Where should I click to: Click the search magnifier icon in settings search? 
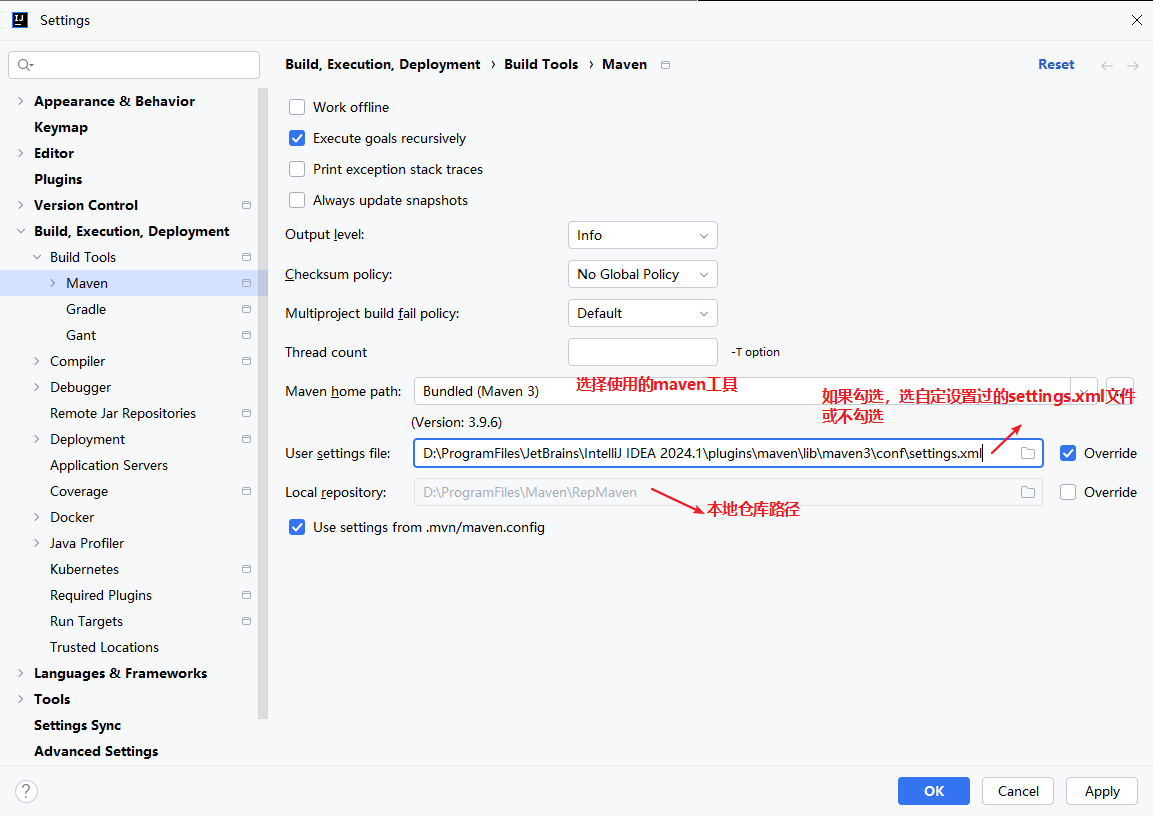click(x=25, y=65)
